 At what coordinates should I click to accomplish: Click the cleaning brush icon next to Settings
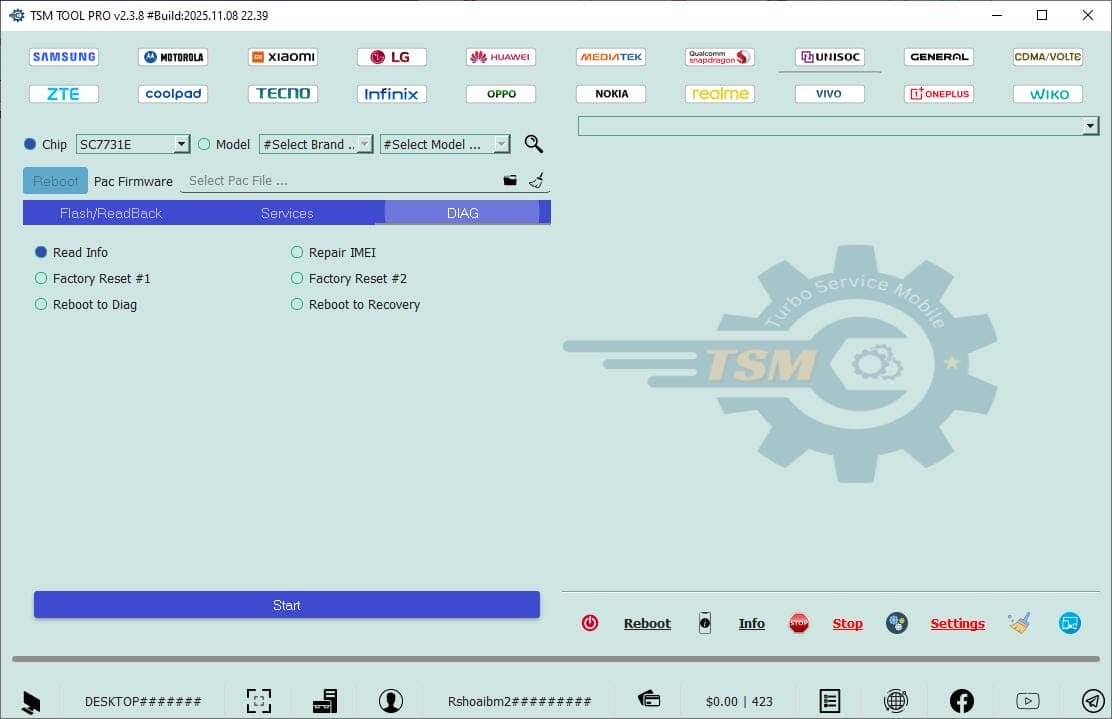(1019, 622)
